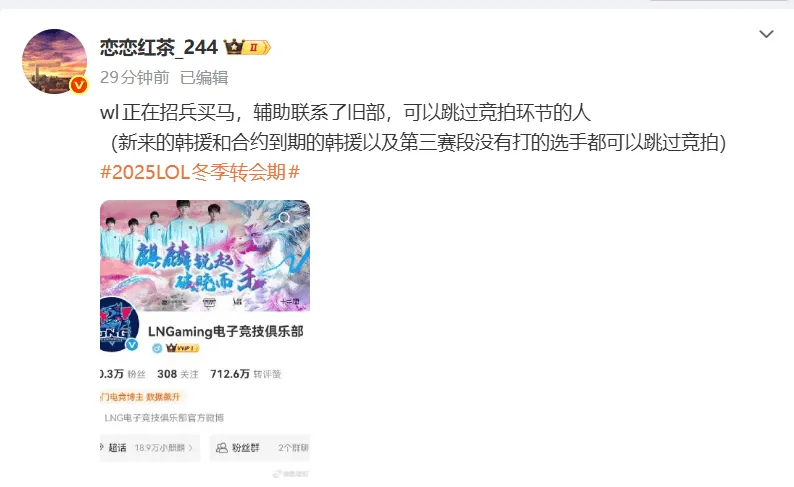Enlarge the team banner in the attached image

(205, 255)
